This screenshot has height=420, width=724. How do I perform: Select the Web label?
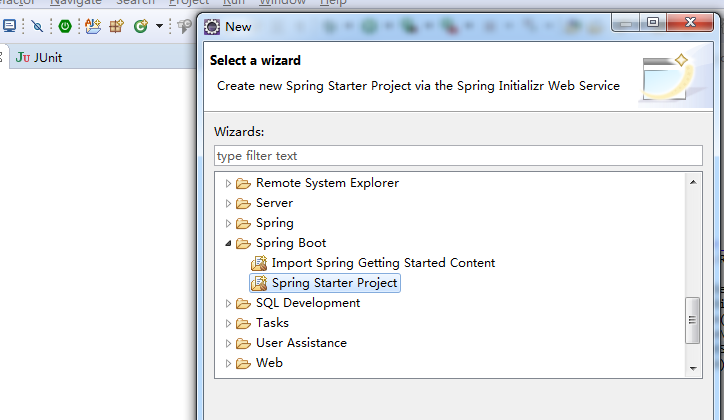click(269, 363)
